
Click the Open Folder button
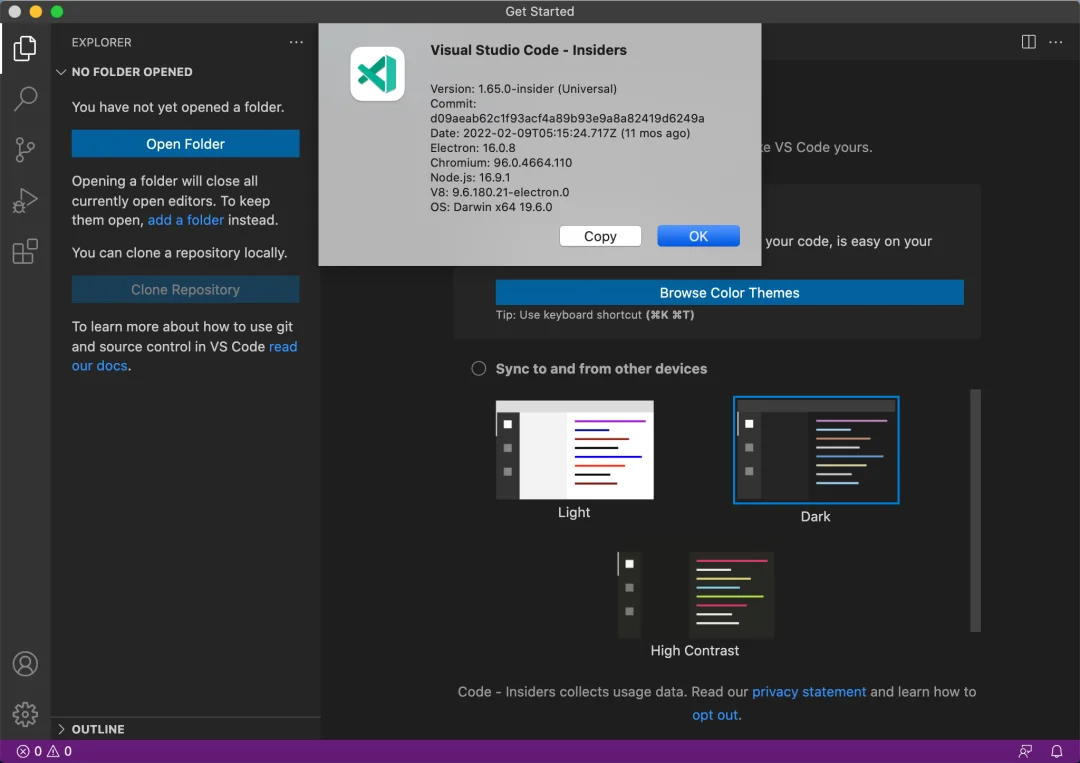coord(185,144)
